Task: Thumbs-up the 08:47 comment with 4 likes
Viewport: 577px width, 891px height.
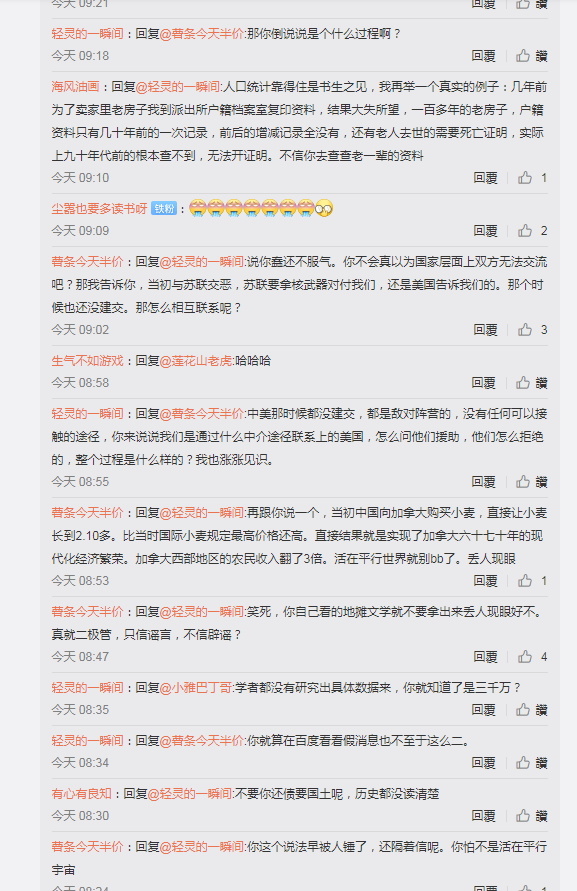Action: point(525,656)
